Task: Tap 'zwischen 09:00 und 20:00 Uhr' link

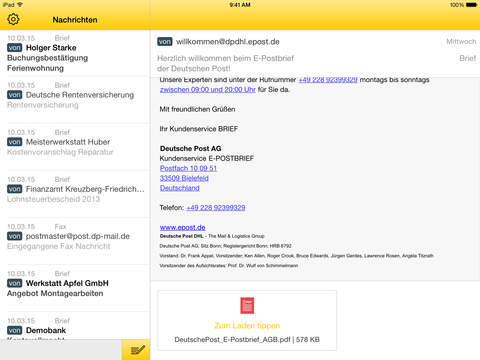Action: (x=208, y=90)
